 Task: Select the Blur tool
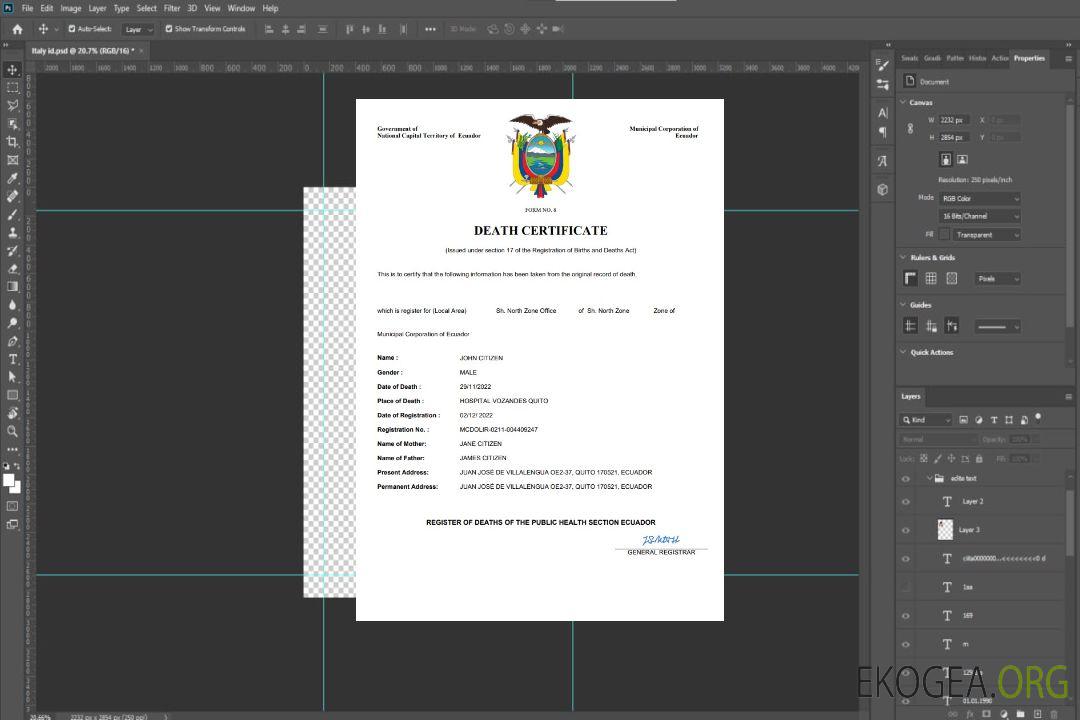[12, 305]
